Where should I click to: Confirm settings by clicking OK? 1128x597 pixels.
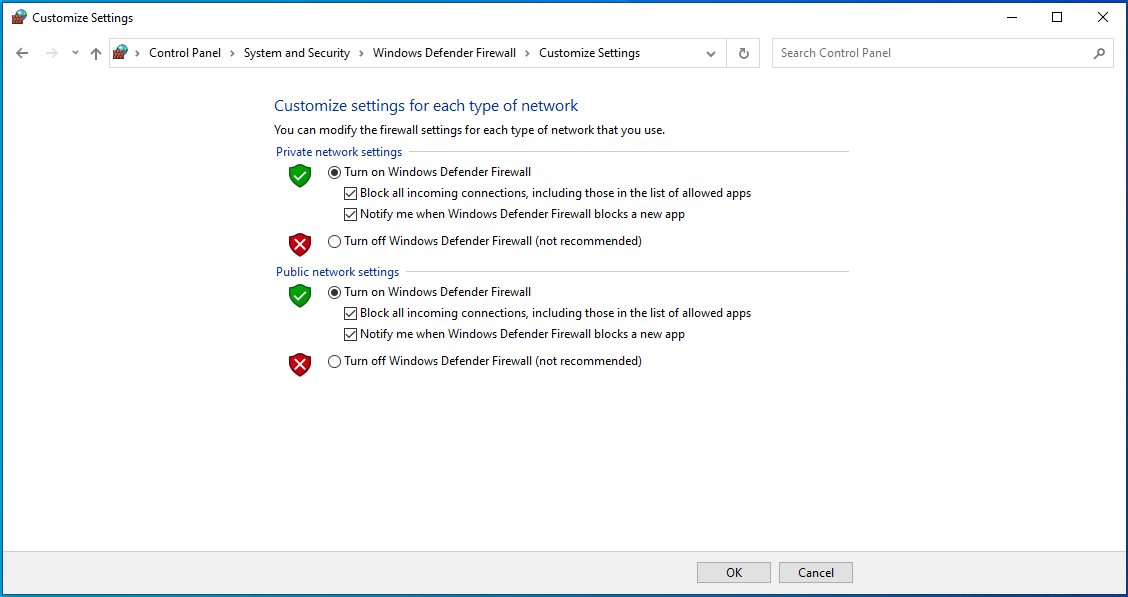(733, 572)
